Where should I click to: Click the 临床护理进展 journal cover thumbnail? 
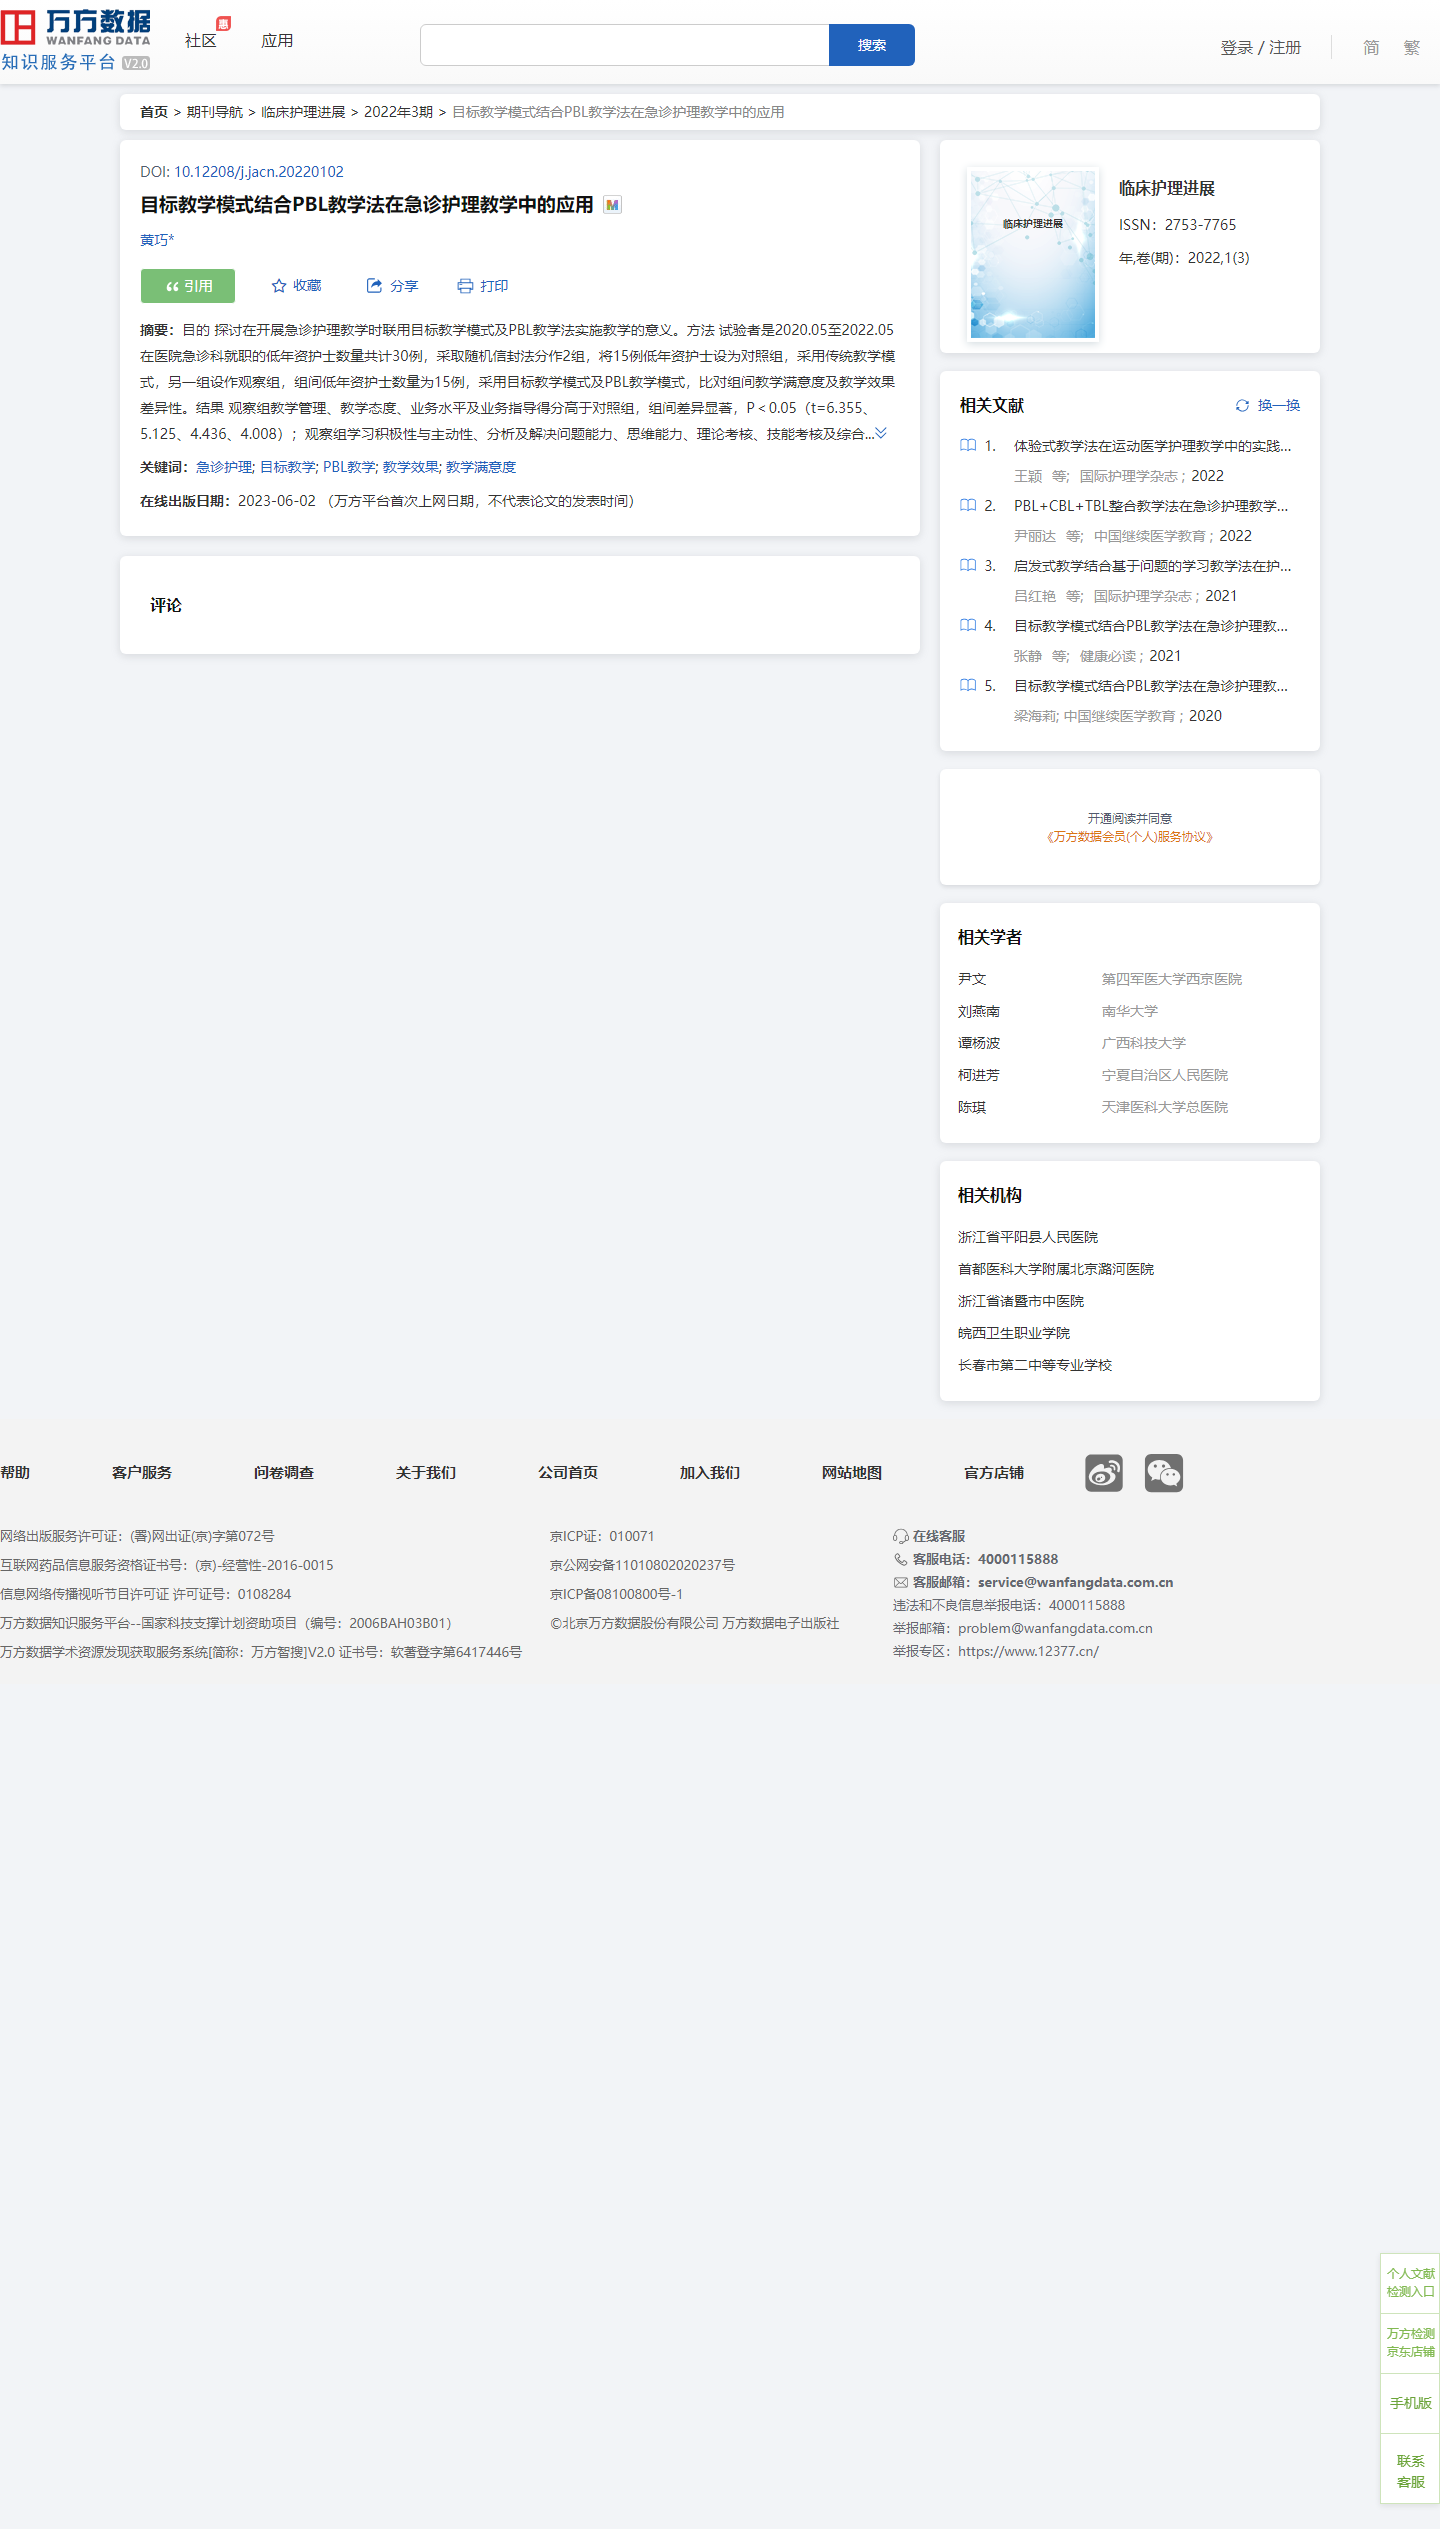tap(1033, 254)
